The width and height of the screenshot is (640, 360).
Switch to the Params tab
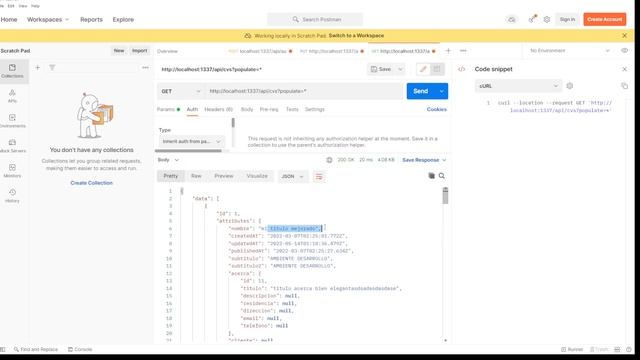click(168, 109)
